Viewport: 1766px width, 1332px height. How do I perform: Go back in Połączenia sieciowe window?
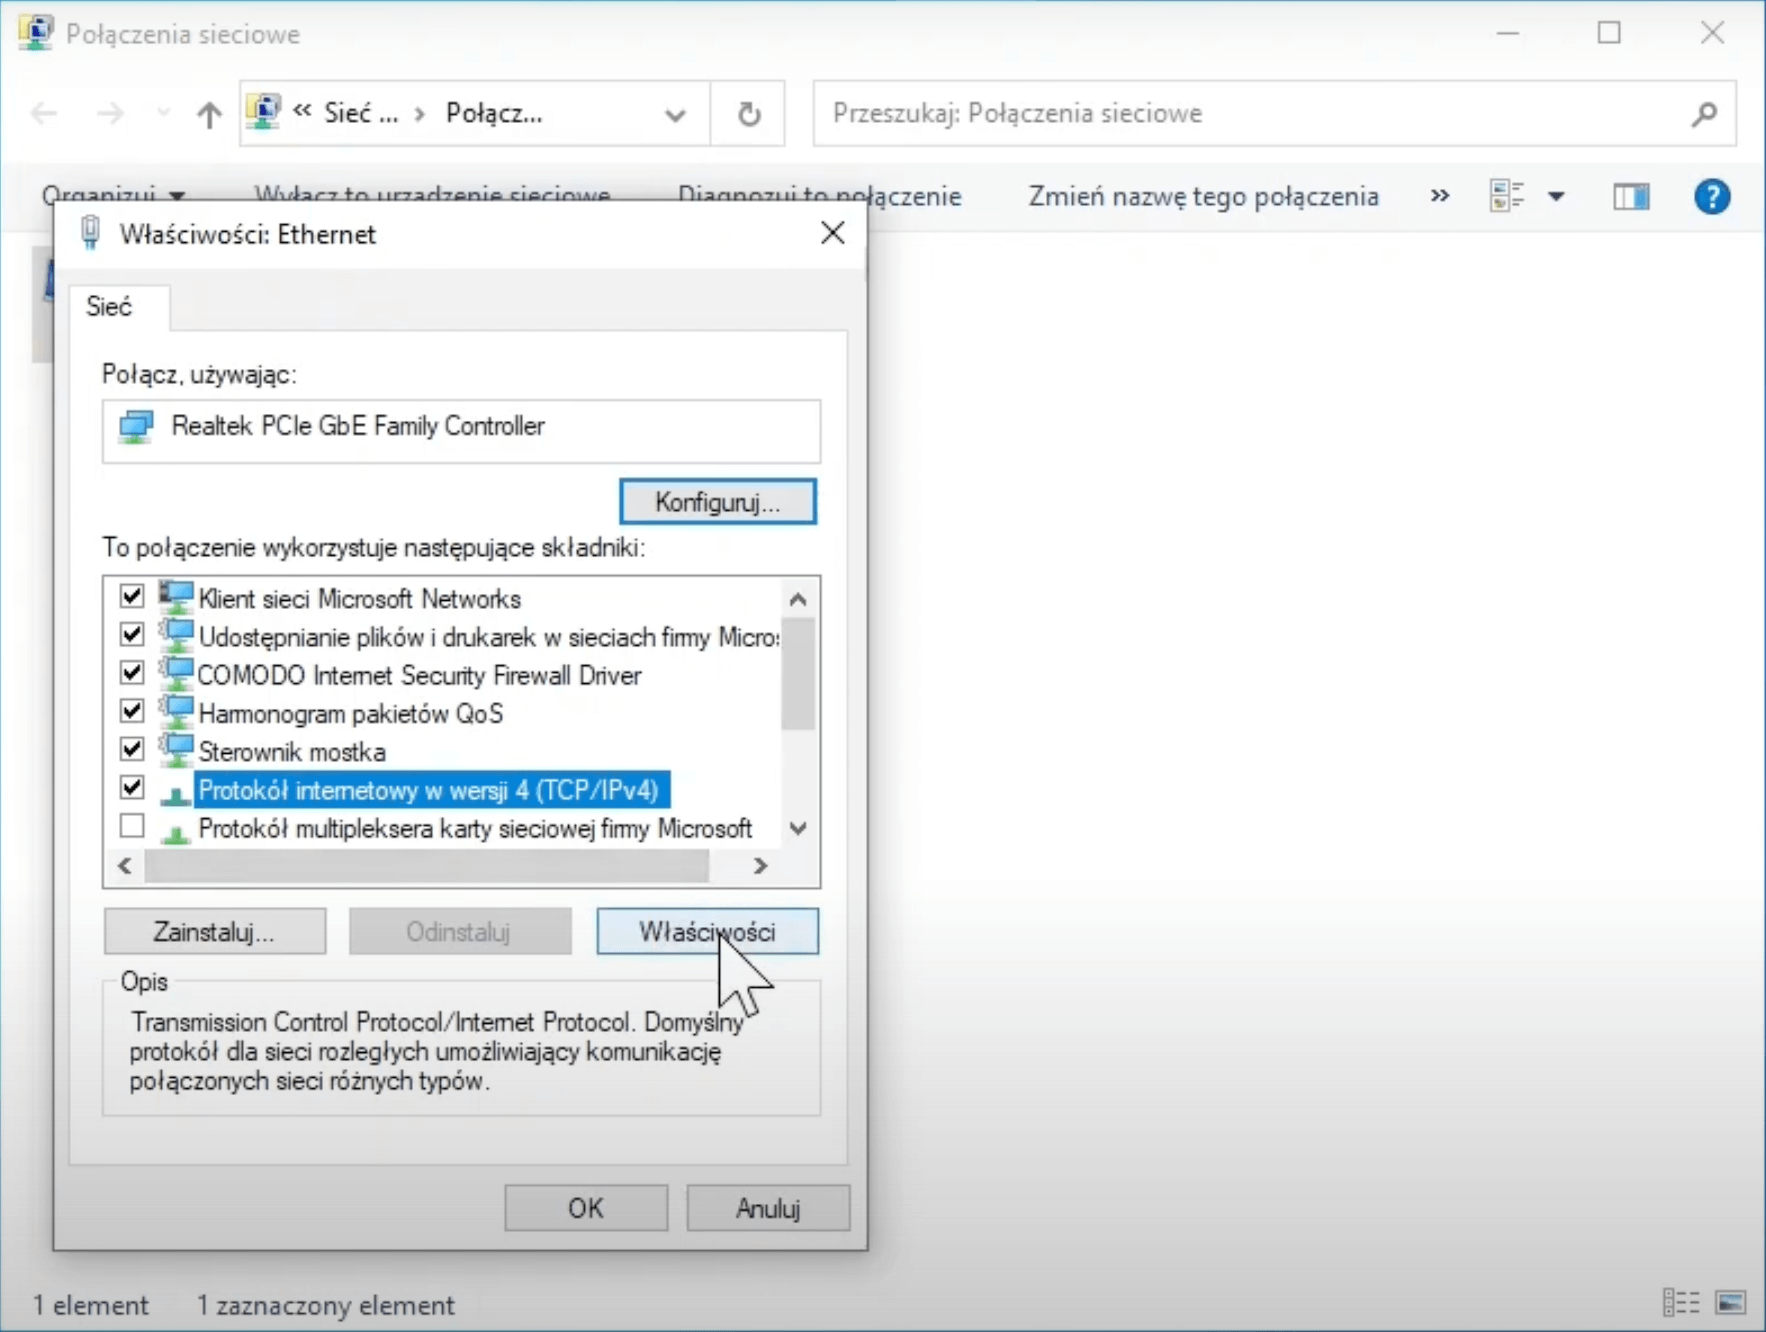44,113
